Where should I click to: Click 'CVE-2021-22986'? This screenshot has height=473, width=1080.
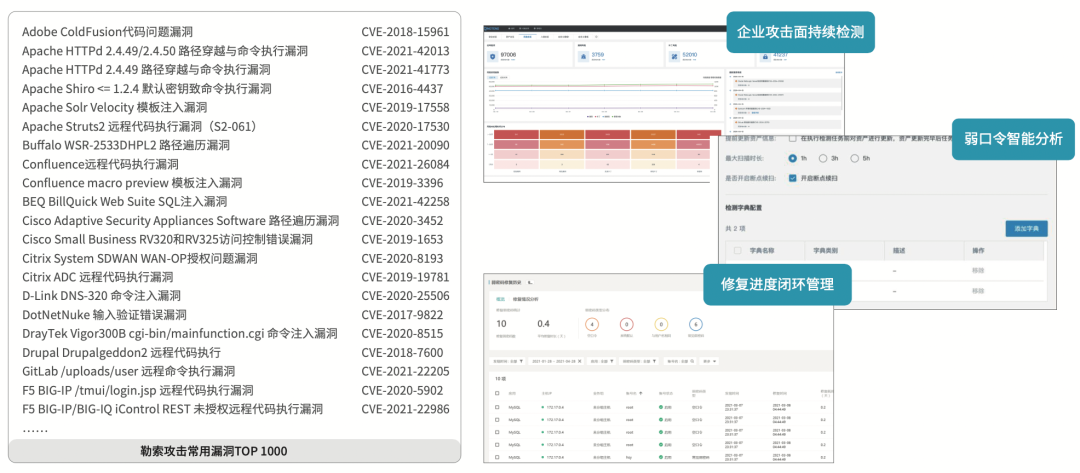coord(405,410)
